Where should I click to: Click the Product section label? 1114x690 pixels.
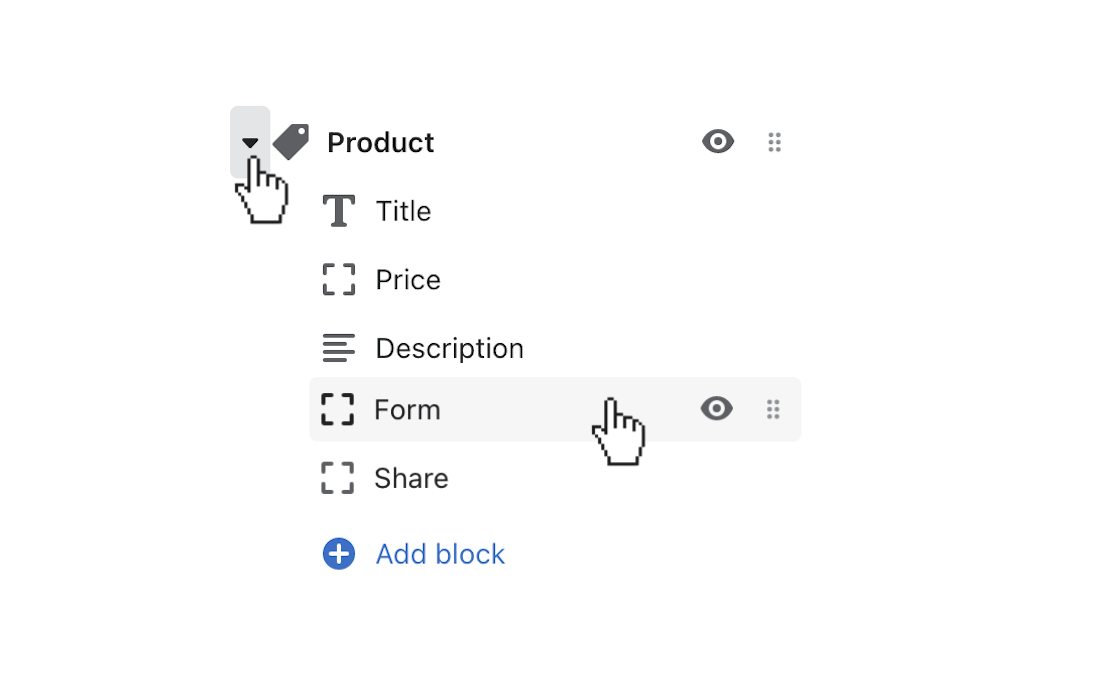click(380, 141)
